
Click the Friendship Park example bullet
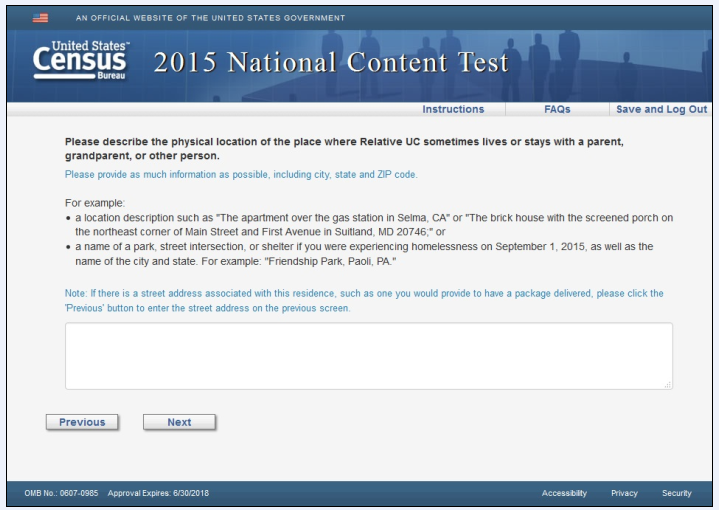tap(364, 253)
